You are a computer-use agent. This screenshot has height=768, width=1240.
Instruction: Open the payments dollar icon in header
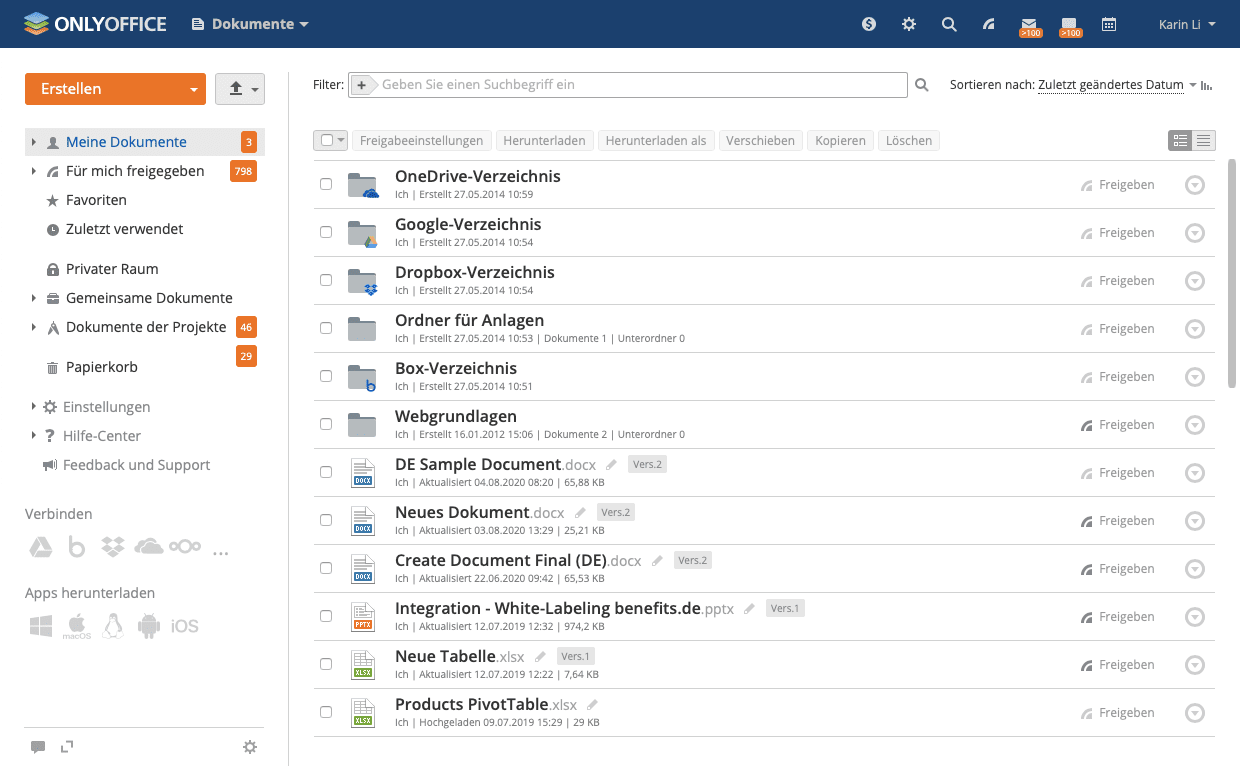(x=869, y=24)
